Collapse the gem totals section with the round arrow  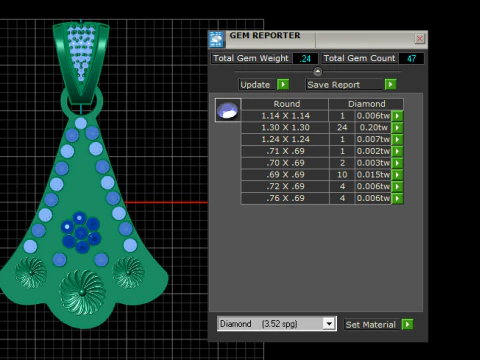click(318, 71)
